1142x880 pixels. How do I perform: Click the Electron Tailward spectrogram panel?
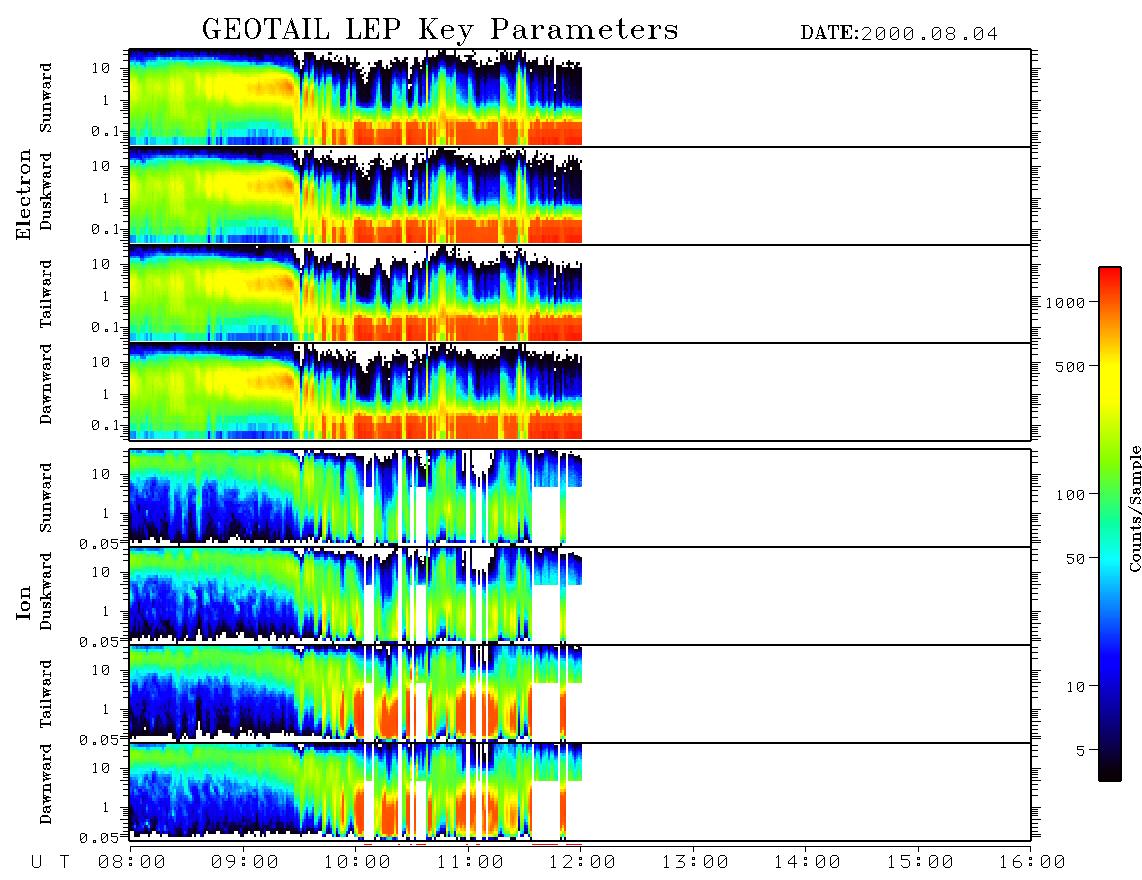[x=580, y=294]
